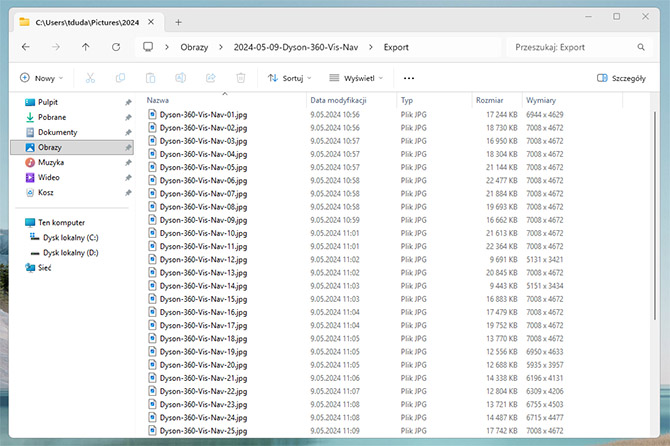This screenshot has height=446, width=670.
Task: Select the C:\Users\tduda\Pictures\2024 tab
Action: [87, 22]
